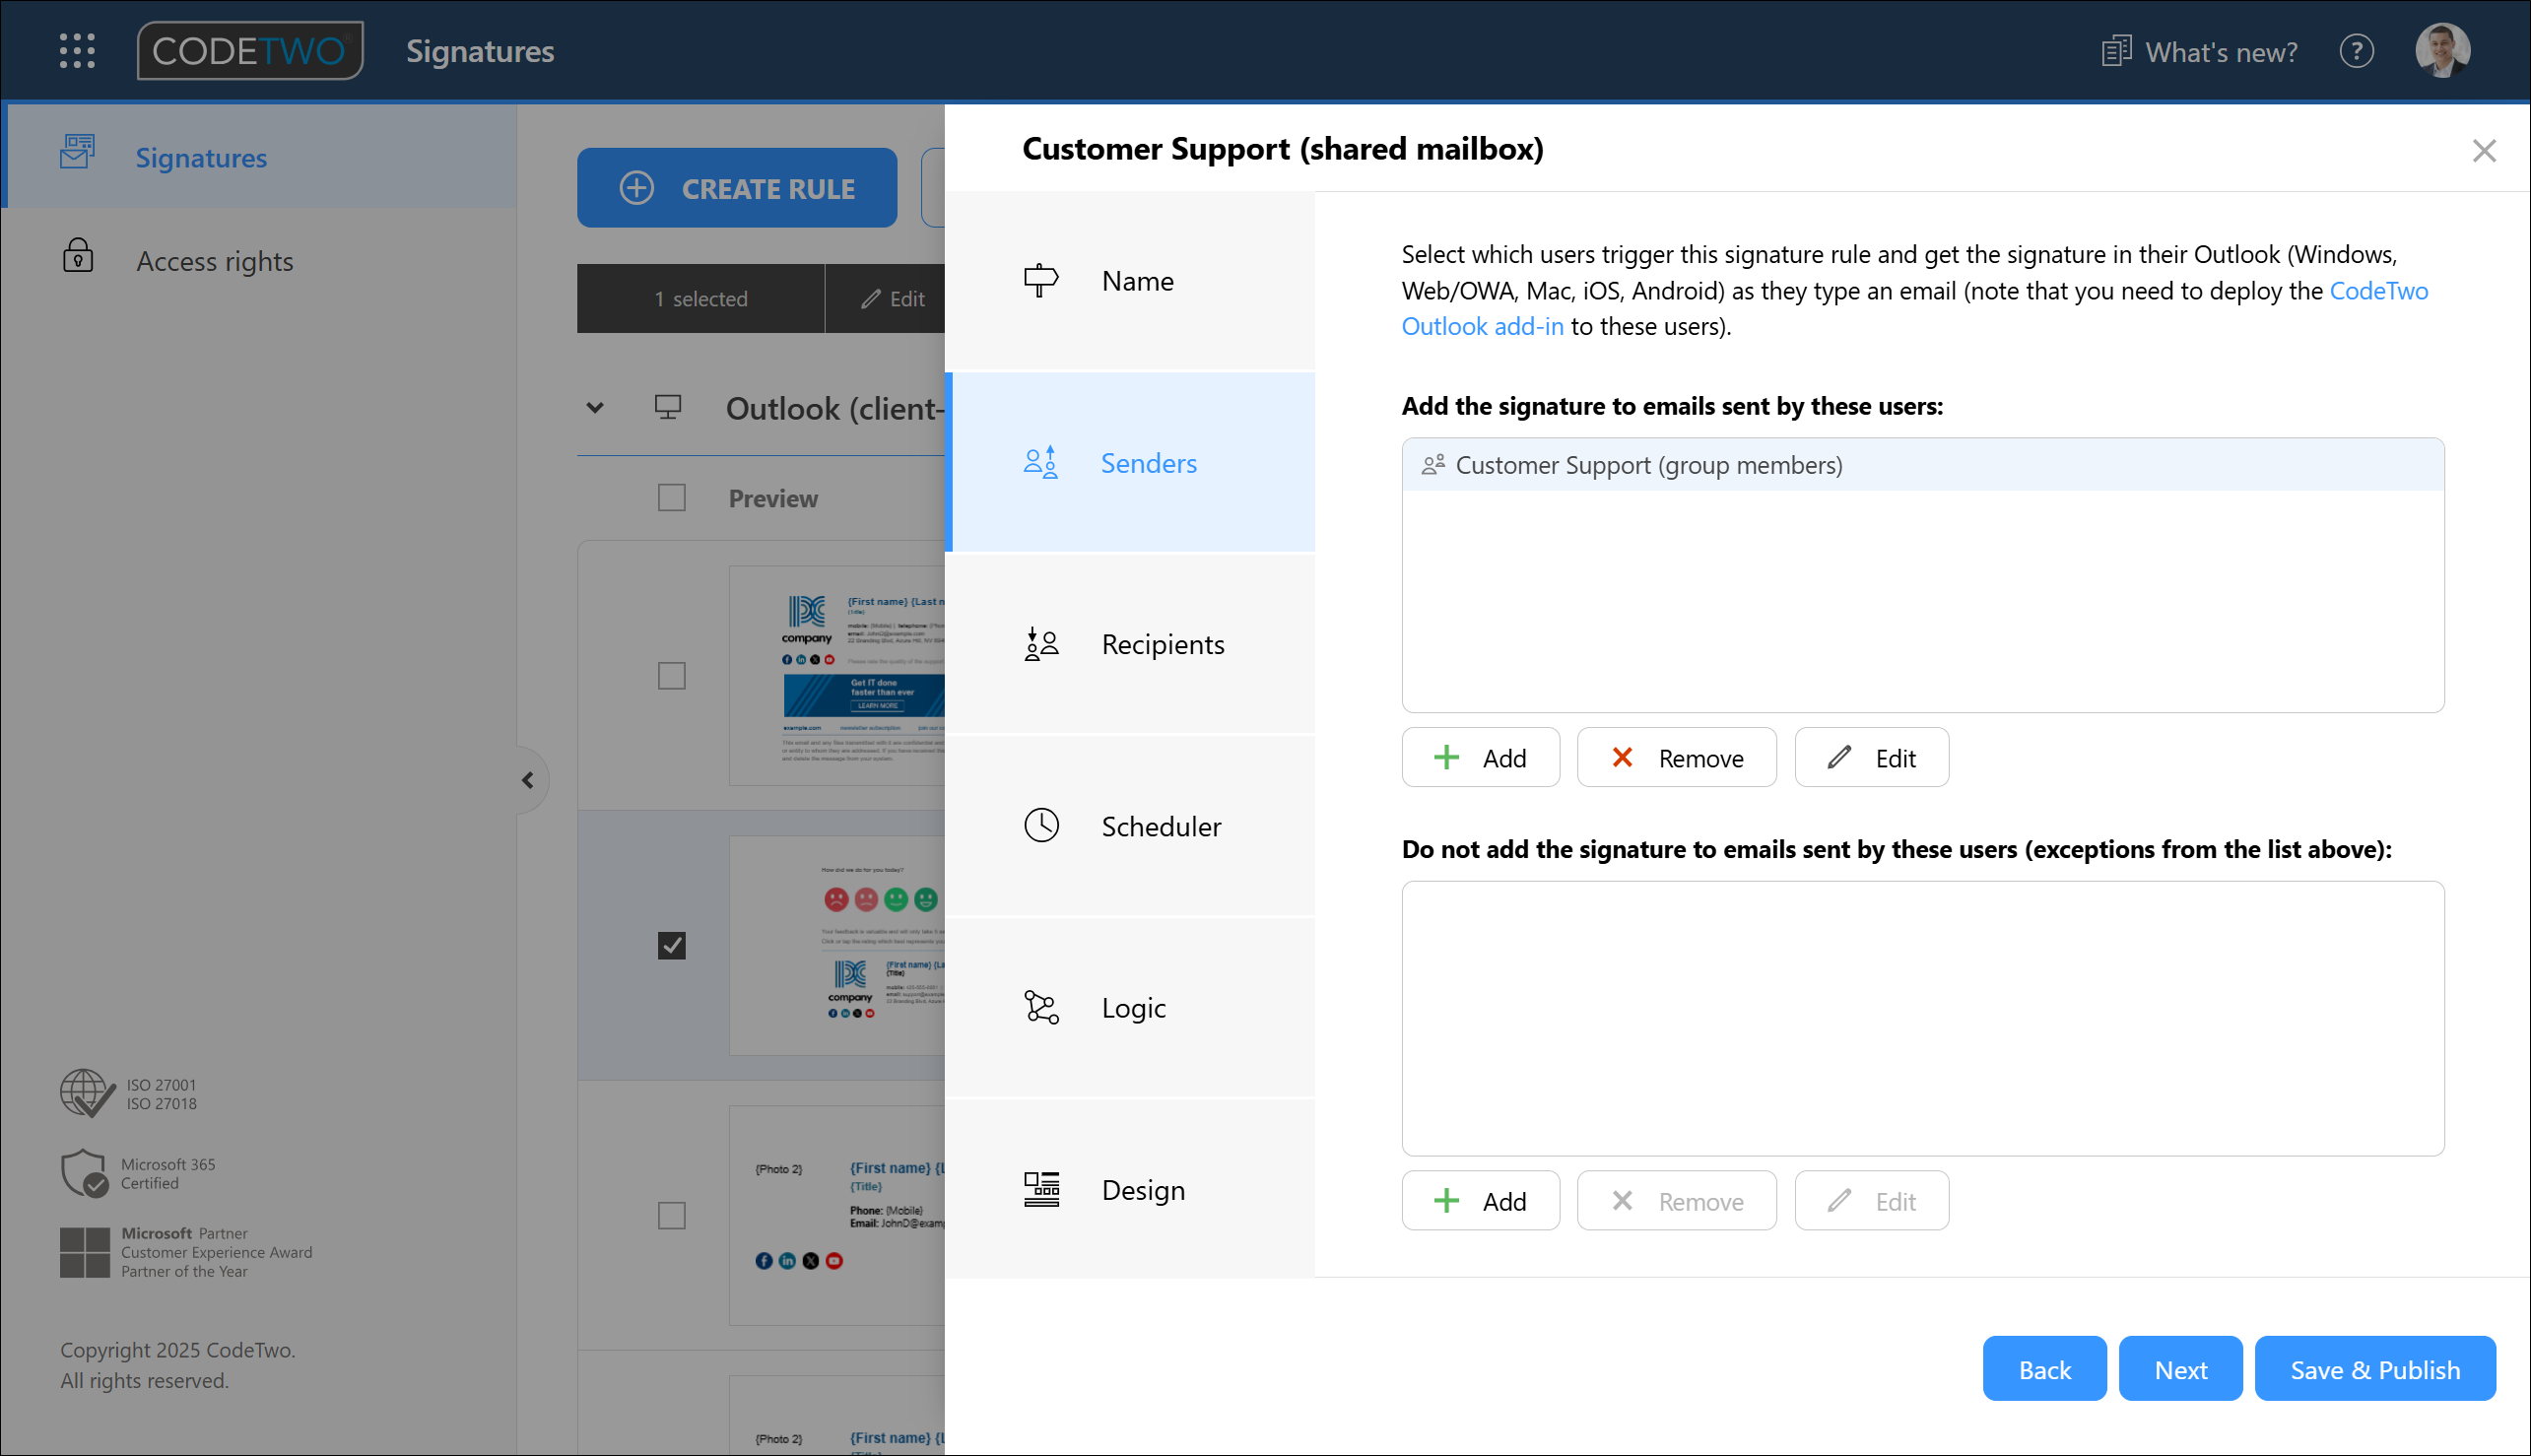
Task: Check the third signature rule checkbox
Action: [x=671, y=1215]
